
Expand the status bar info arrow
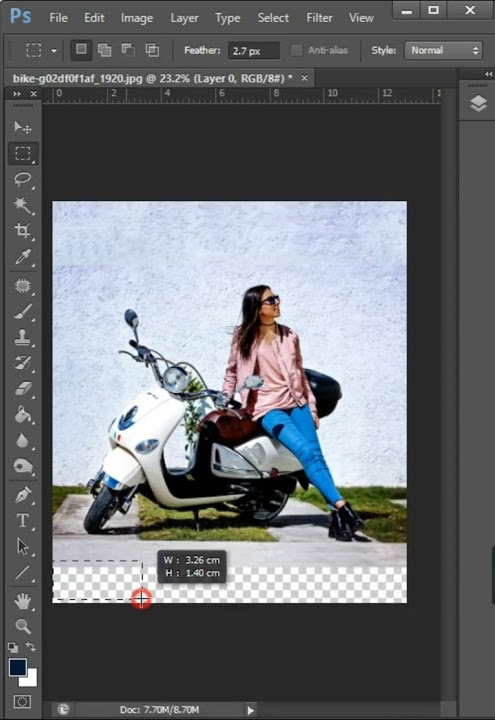250,710
